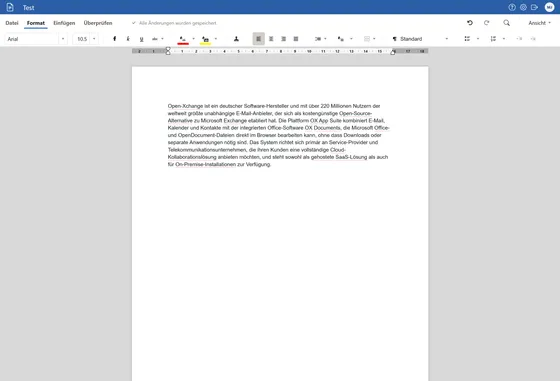This screenshot has width=560, height=381.
Task: Expand paragraph fill color arrow
Action: [x=351, y=39]
